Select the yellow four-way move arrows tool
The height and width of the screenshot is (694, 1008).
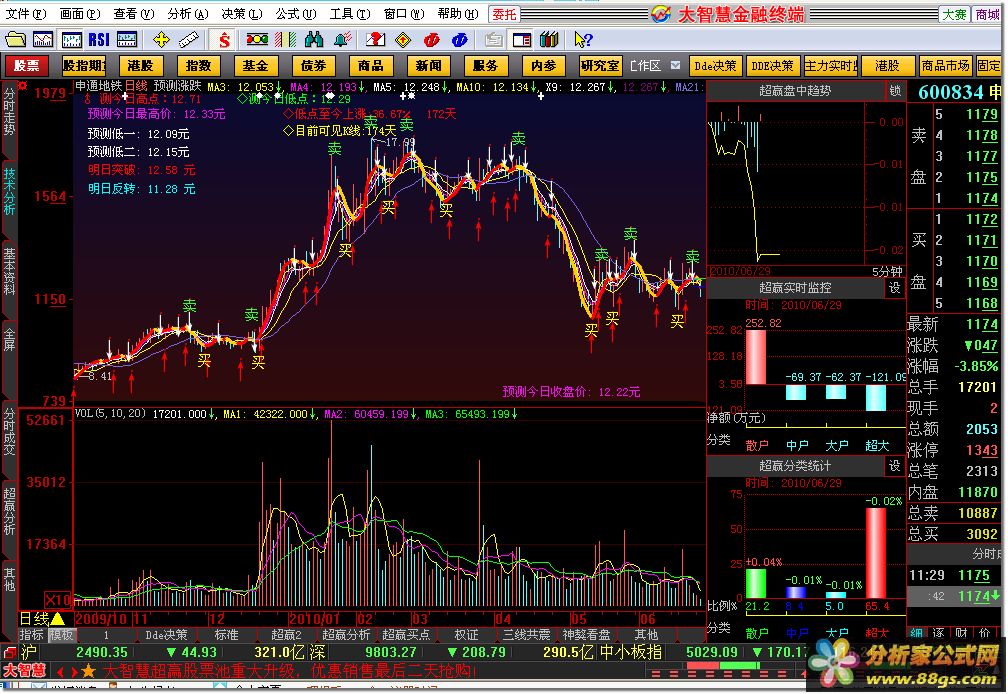click(x=161, y=40)
